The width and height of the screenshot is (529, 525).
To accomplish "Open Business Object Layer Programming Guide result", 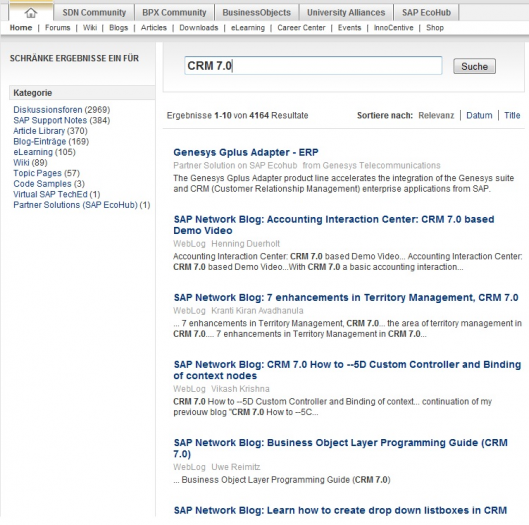I will [340, 448].
